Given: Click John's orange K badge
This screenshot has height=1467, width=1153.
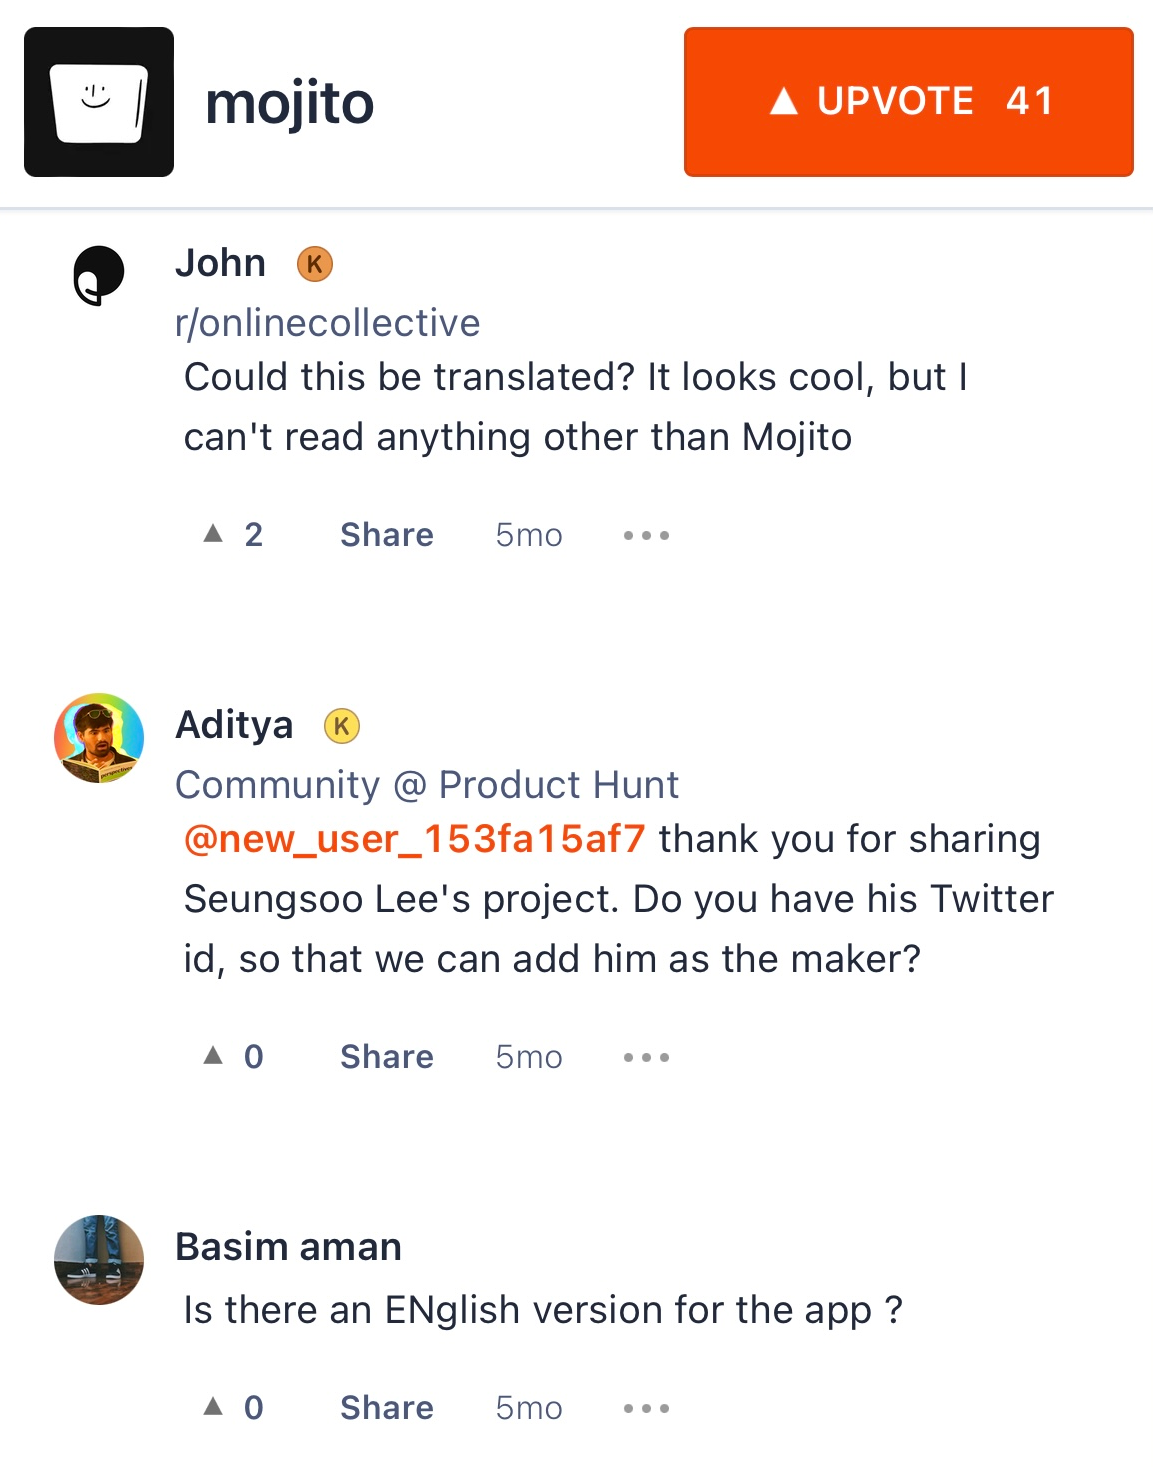Looking at the screenshot, I should click(315, 264).
